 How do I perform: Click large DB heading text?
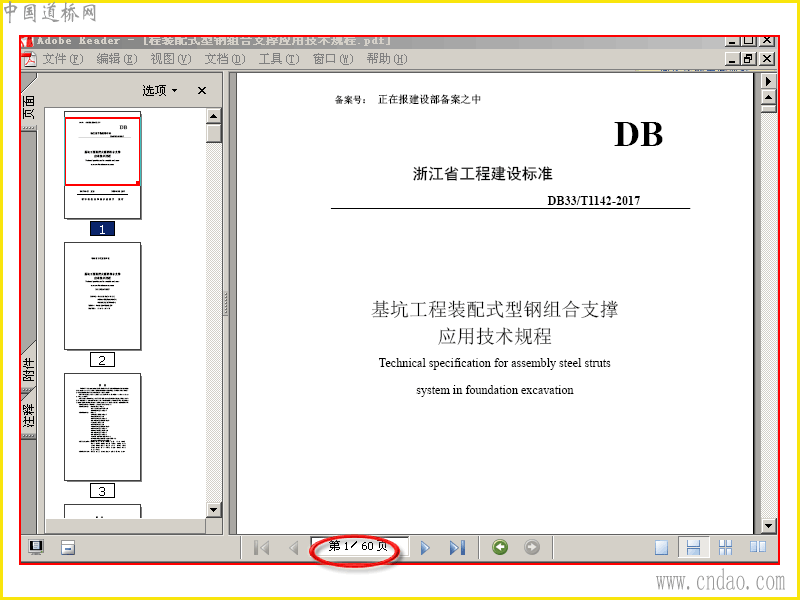[x=638, y=135]
